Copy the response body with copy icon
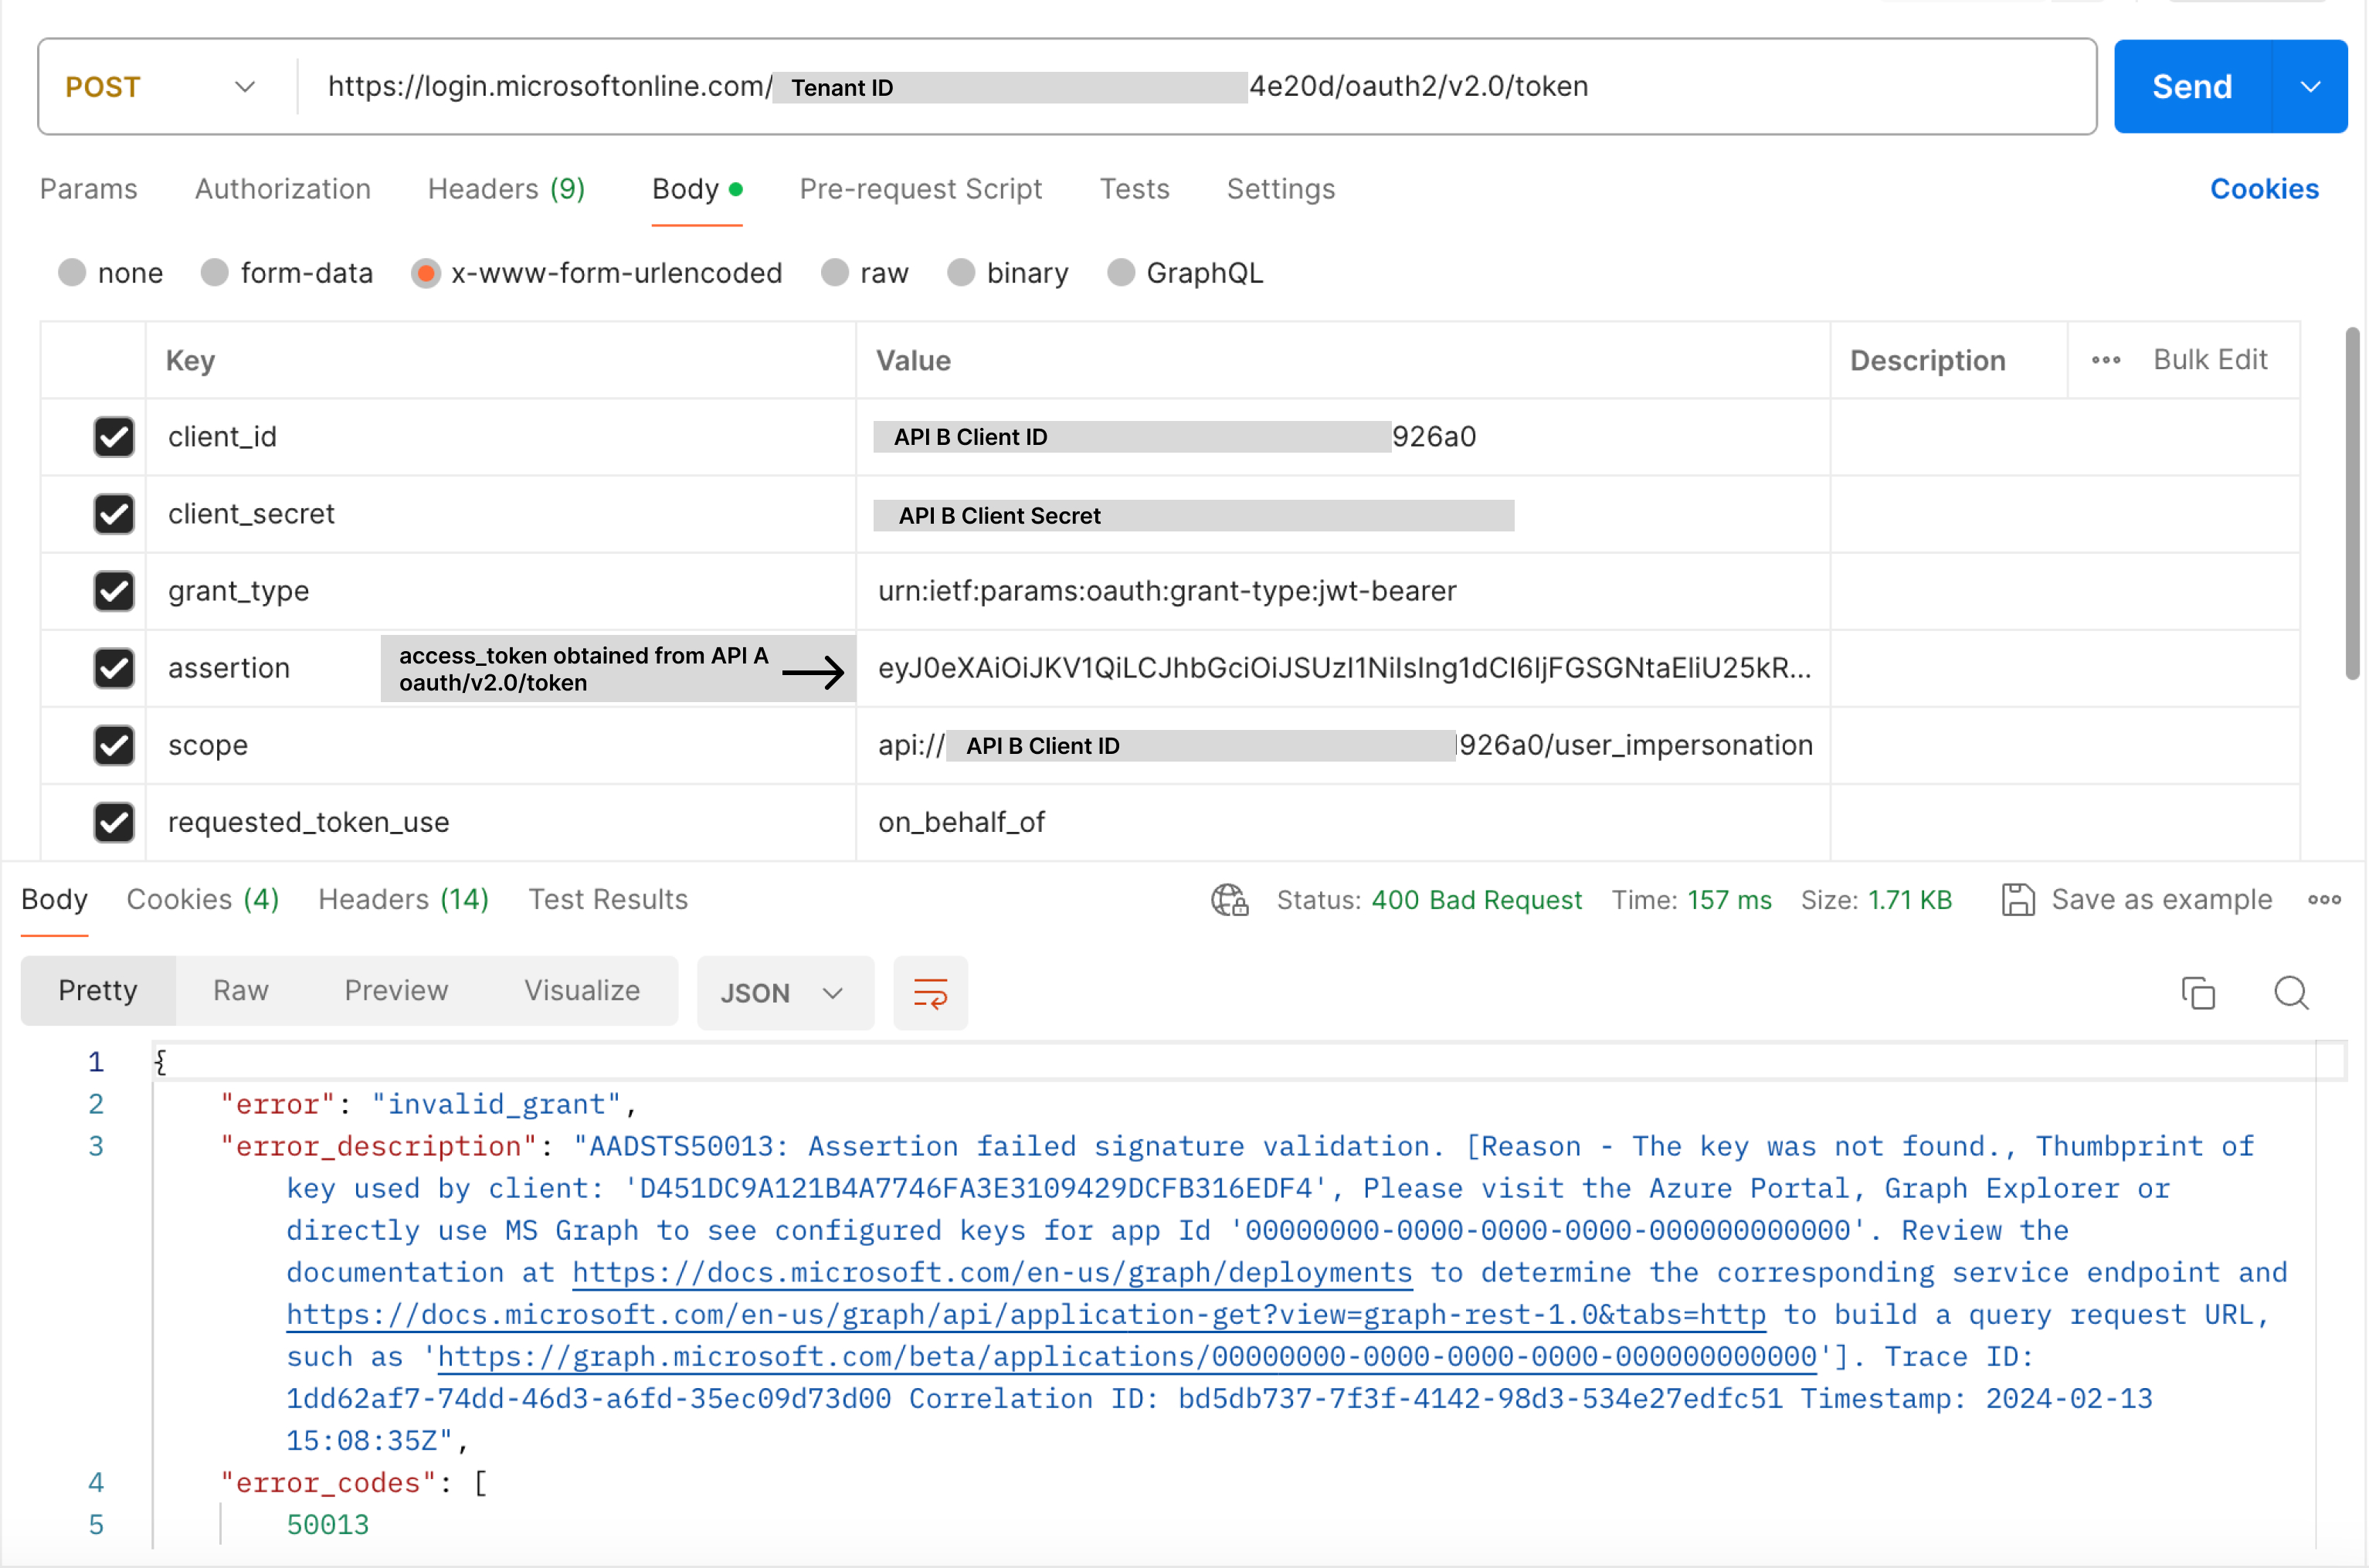Viewport: 2369px width, 1568px height. 2198,993
